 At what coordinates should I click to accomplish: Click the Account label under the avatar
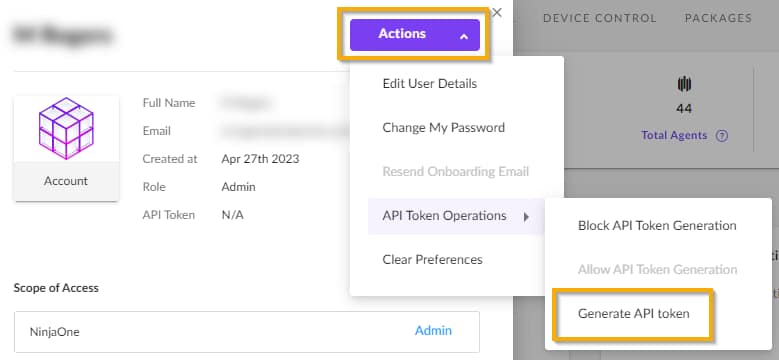[66, 181]
